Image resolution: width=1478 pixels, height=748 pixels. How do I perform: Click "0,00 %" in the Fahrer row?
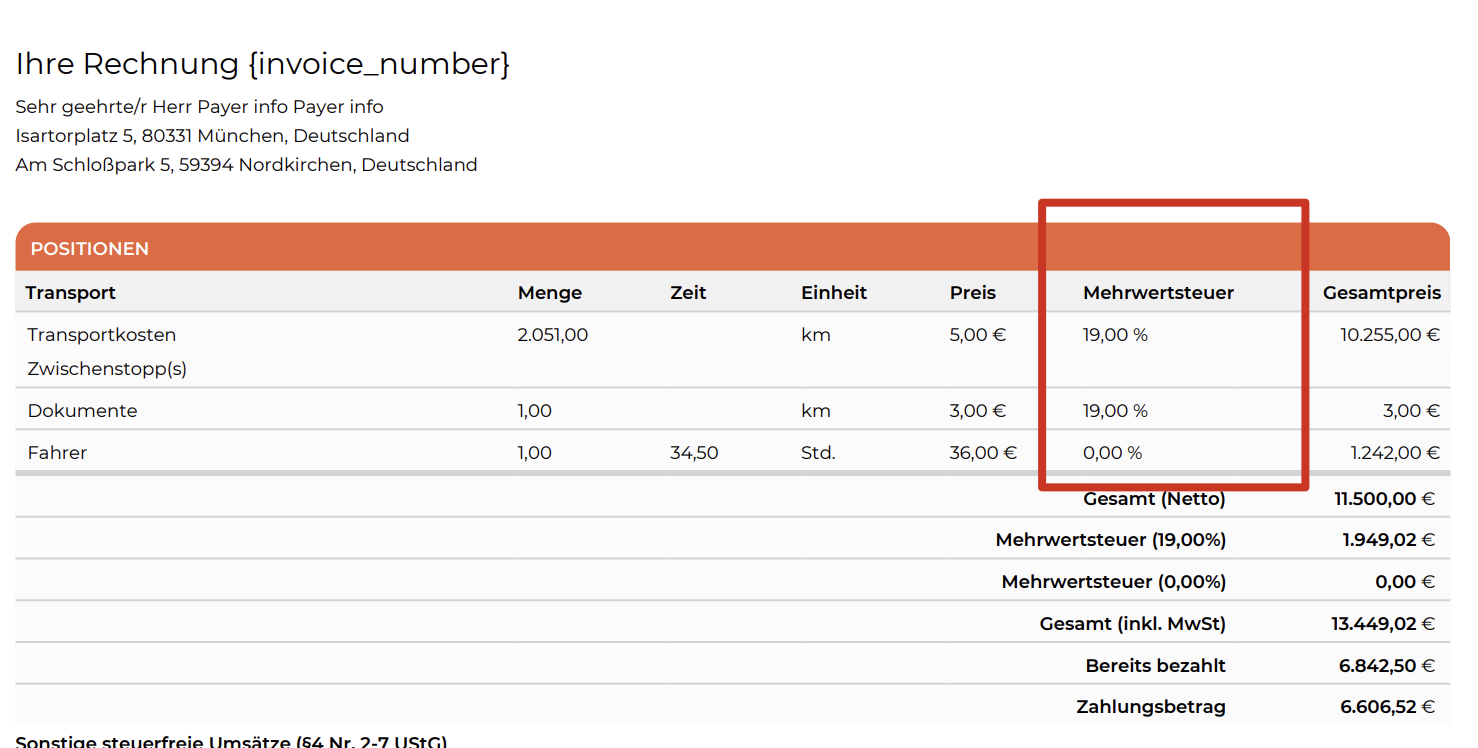tap(1112, 453)
